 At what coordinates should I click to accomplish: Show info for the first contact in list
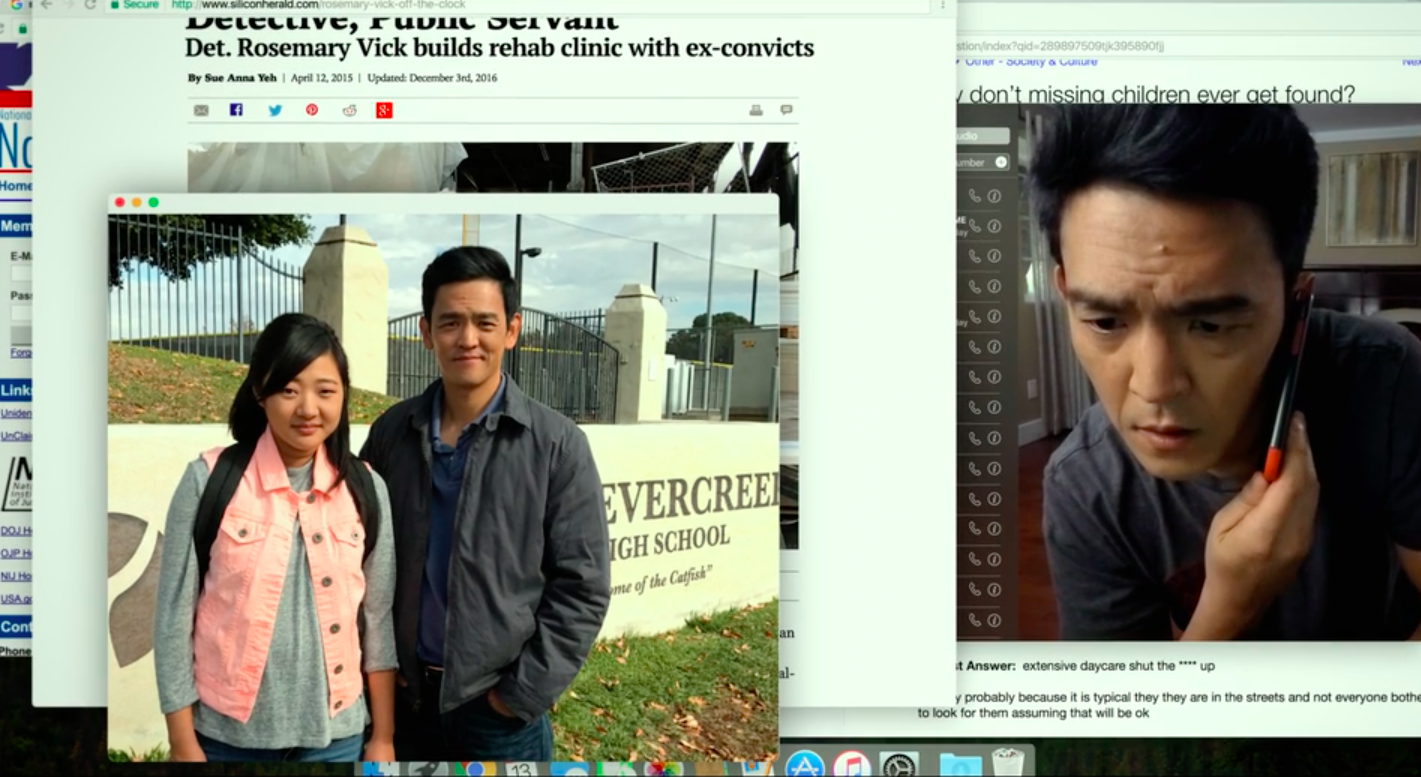click(x=994, y=196)
